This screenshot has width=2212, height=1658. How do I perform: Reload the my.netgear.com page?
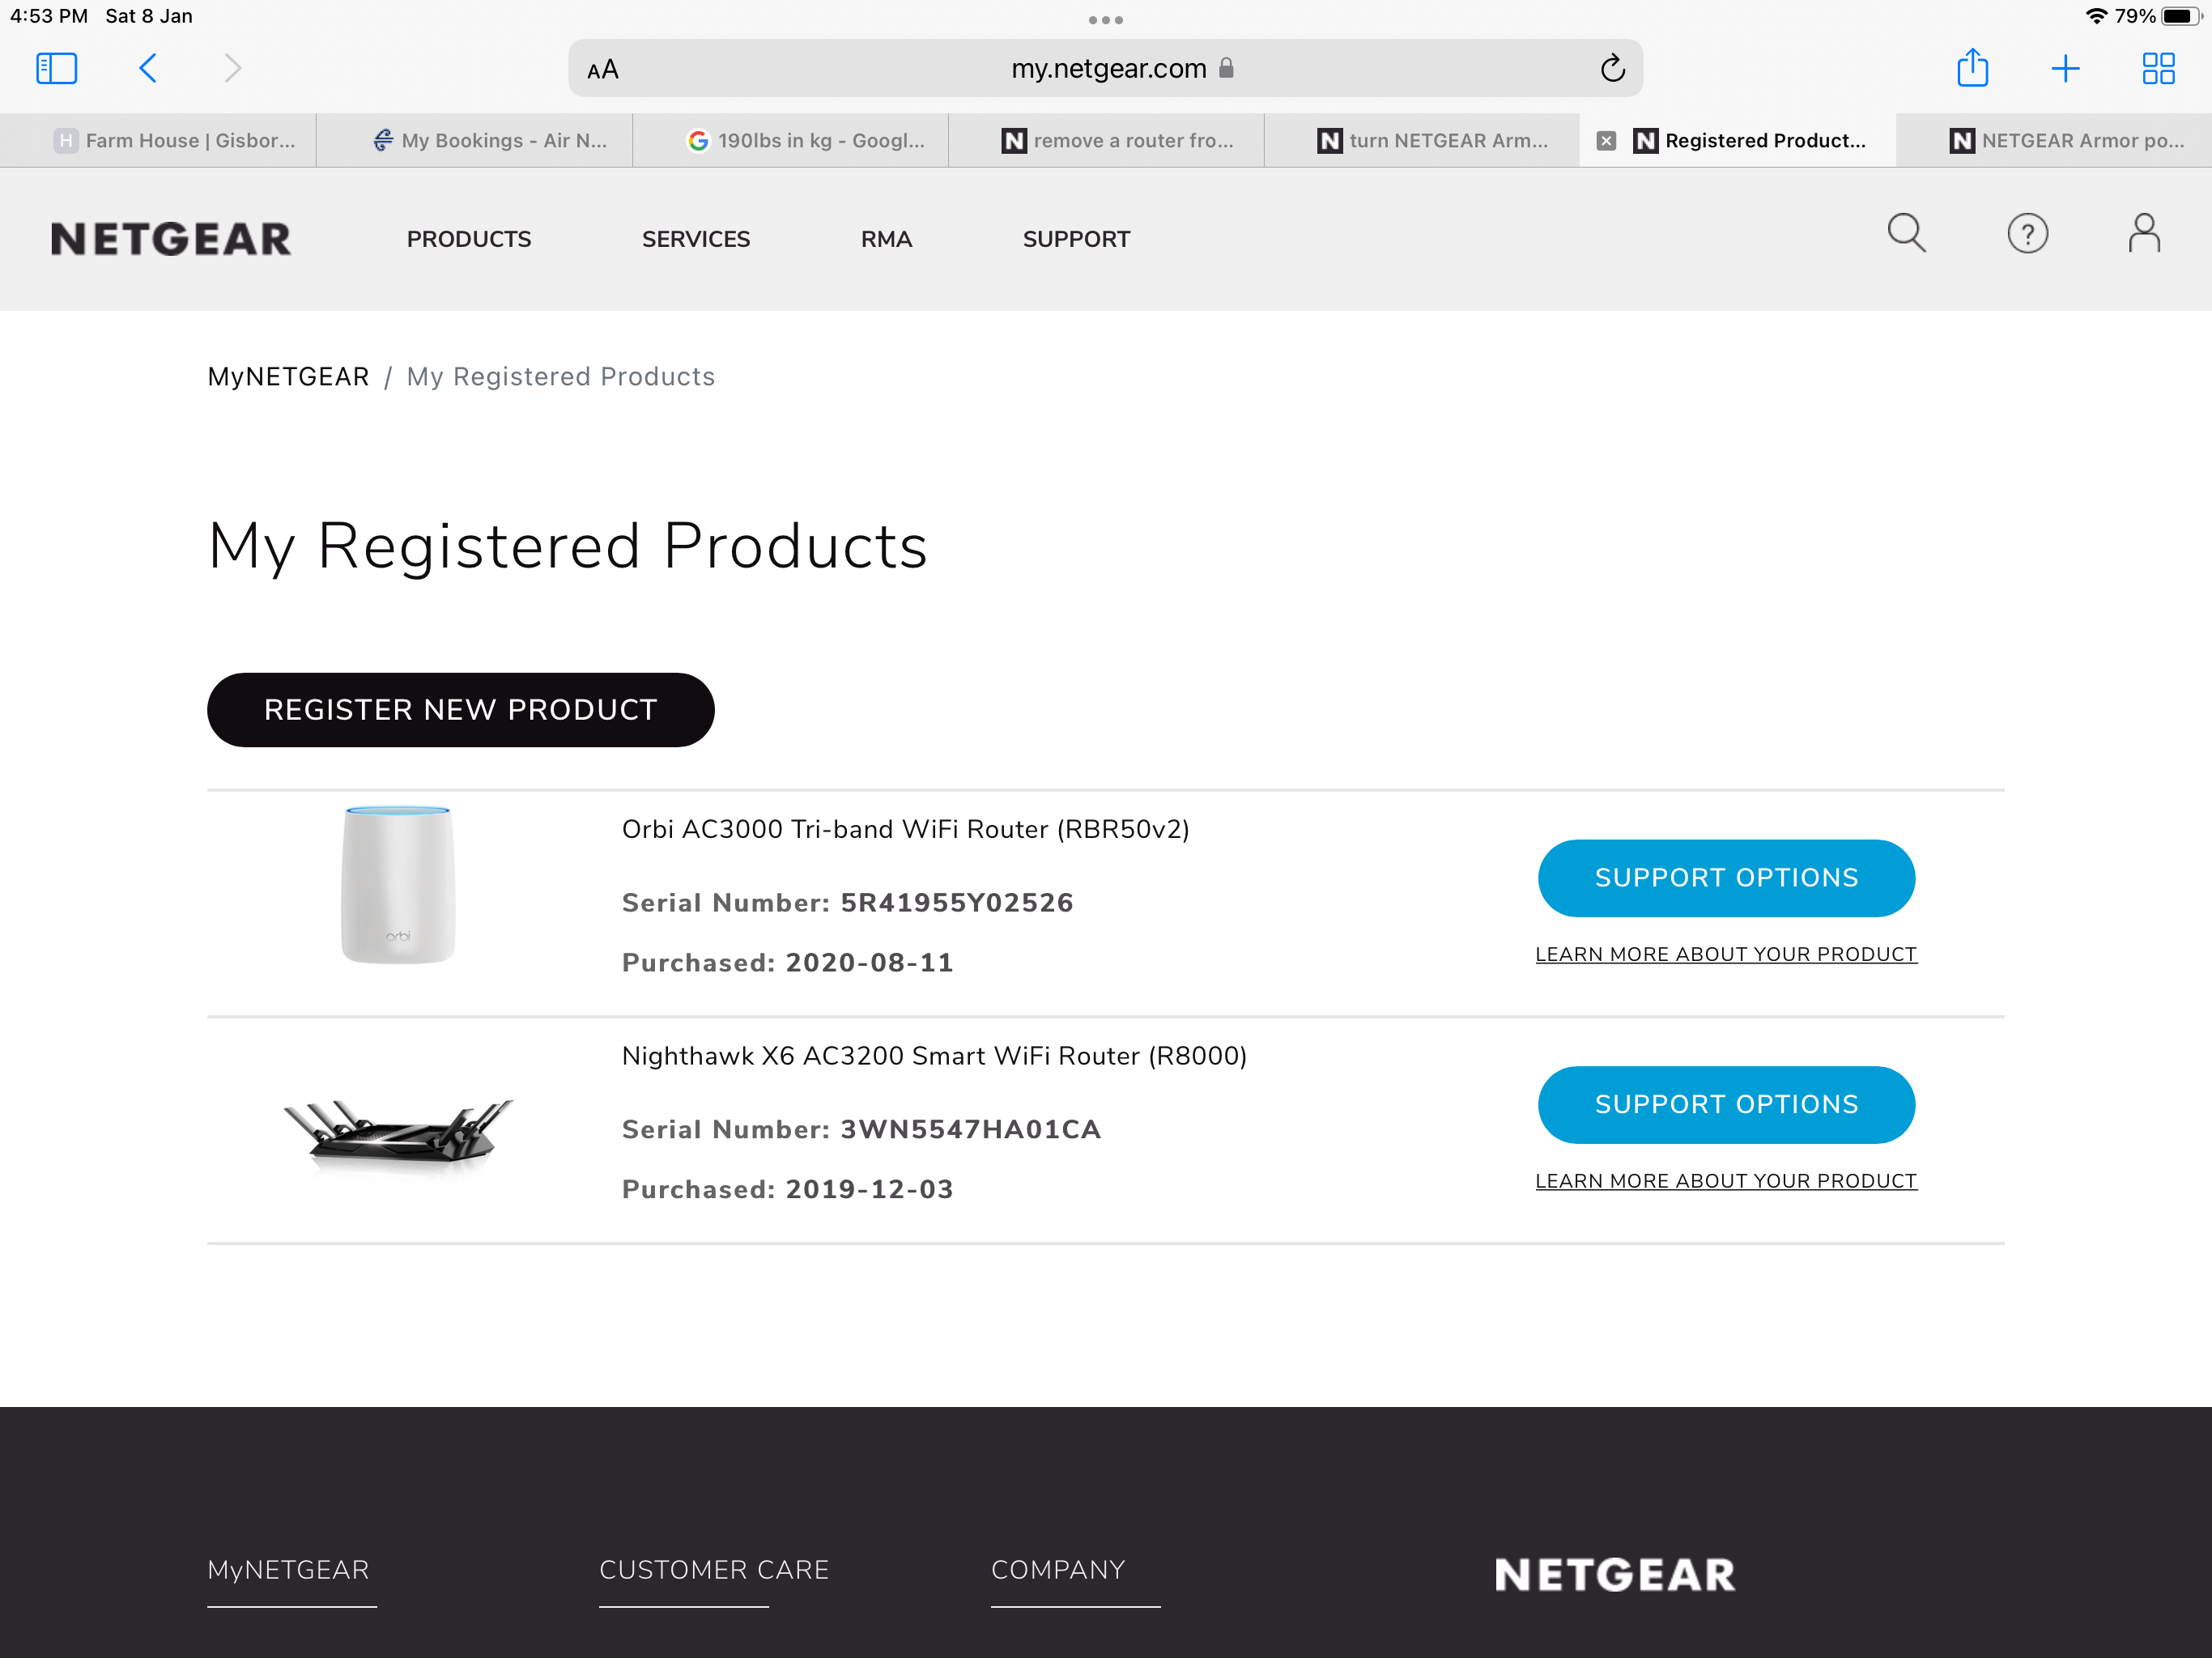[1612, 68]
